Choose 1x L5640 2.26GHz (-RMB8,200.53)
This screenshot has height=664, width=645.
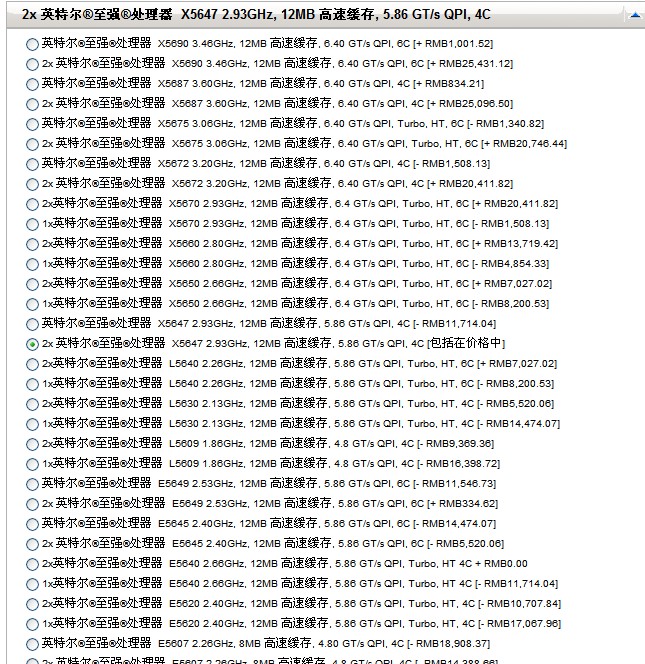coord(32,384)
